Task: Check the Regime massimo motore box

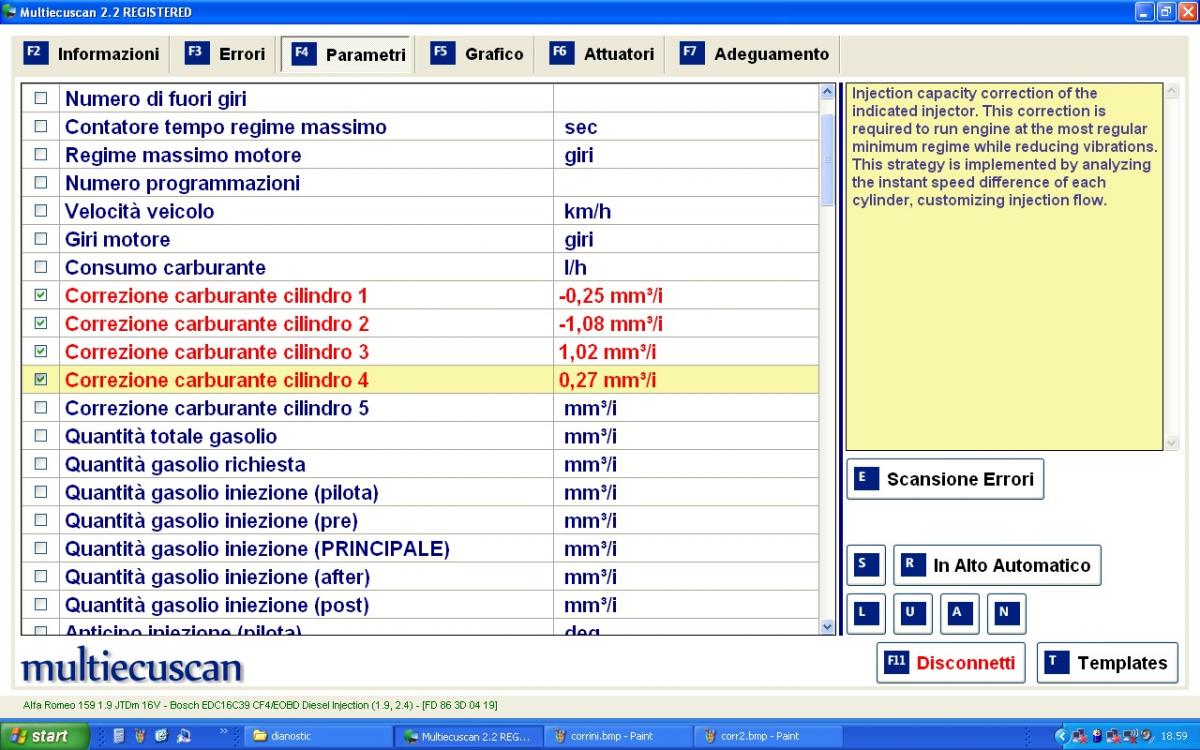Action: click(x=41, y=155)
